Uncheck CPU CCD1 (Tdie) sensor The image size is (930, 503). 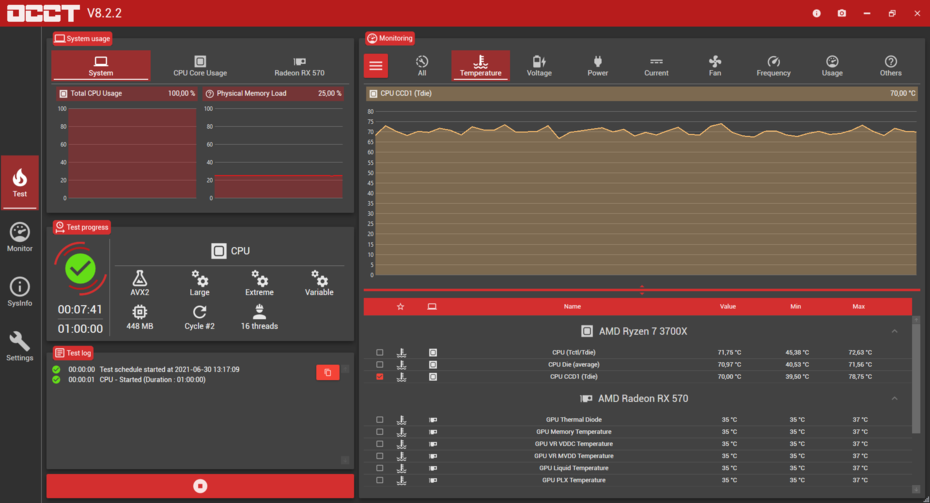(380, 377)
